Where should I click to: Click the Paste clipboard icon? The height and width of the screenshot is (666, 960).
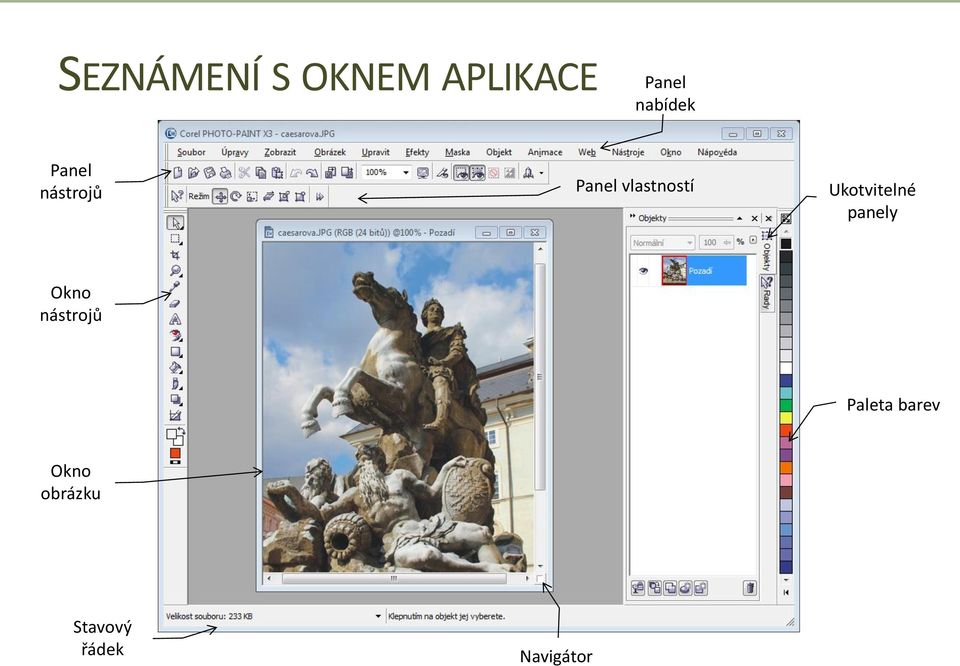tap(277, 173)
